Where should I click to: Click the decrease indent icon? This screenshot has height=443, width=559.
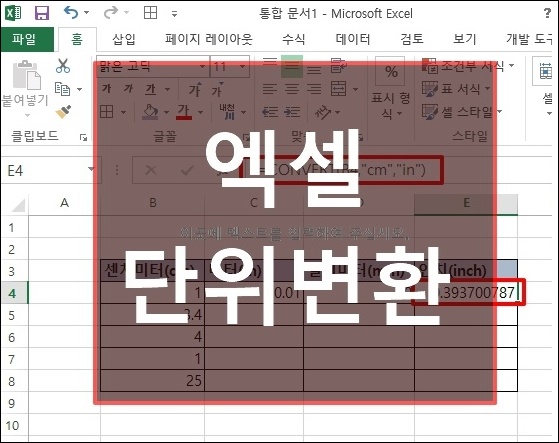(270, 112)
